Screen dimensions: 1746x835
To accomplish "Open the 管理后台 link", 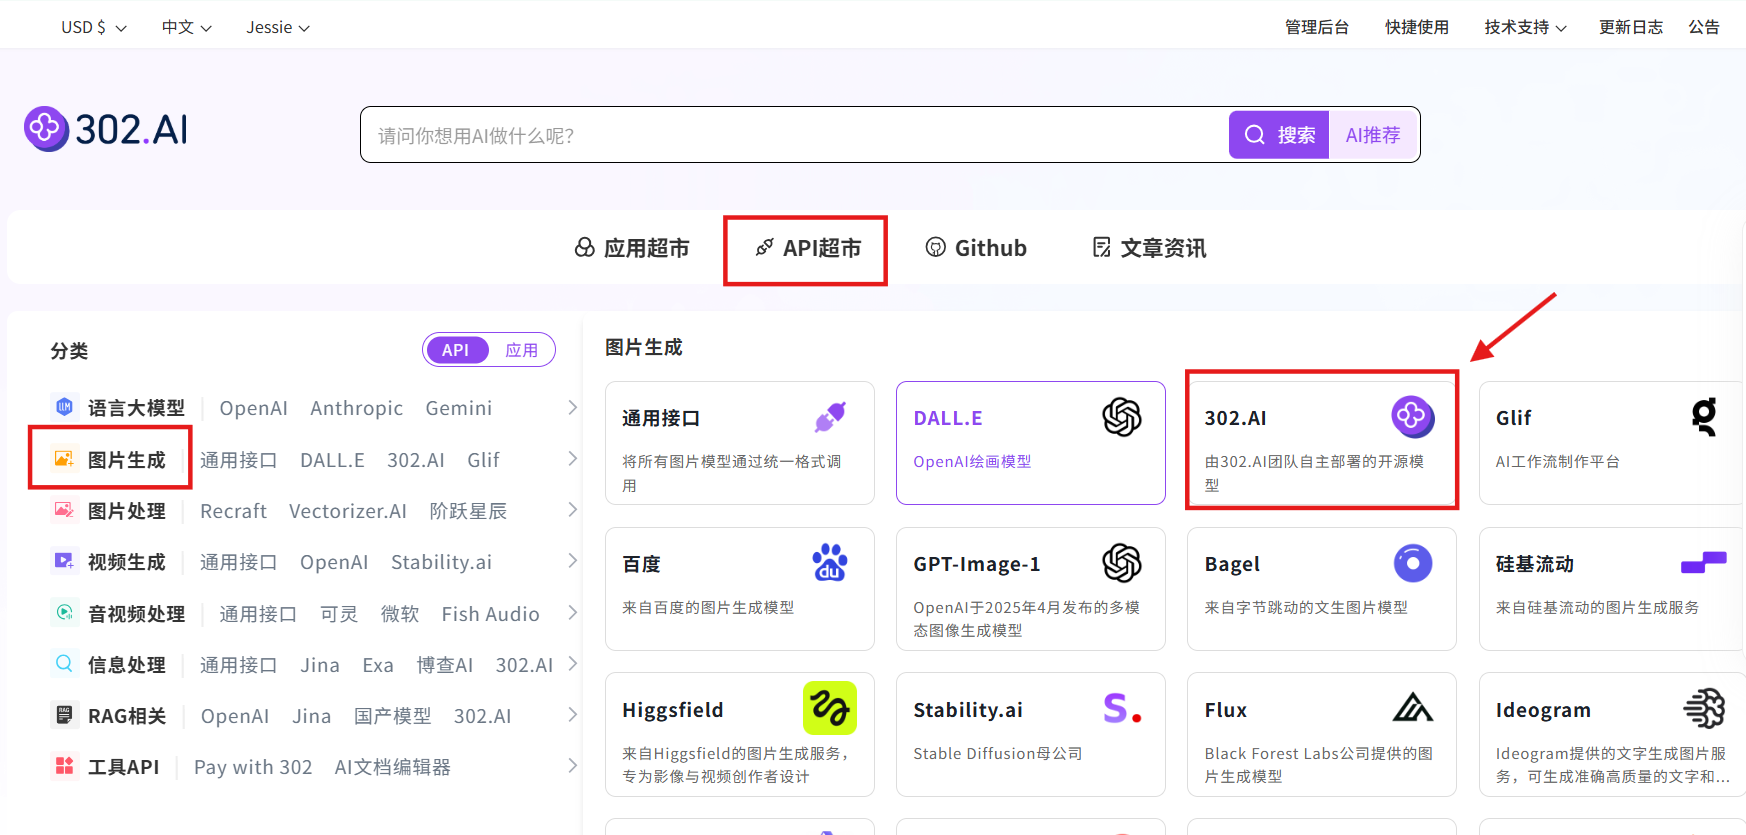I will tap(1317, 27).
